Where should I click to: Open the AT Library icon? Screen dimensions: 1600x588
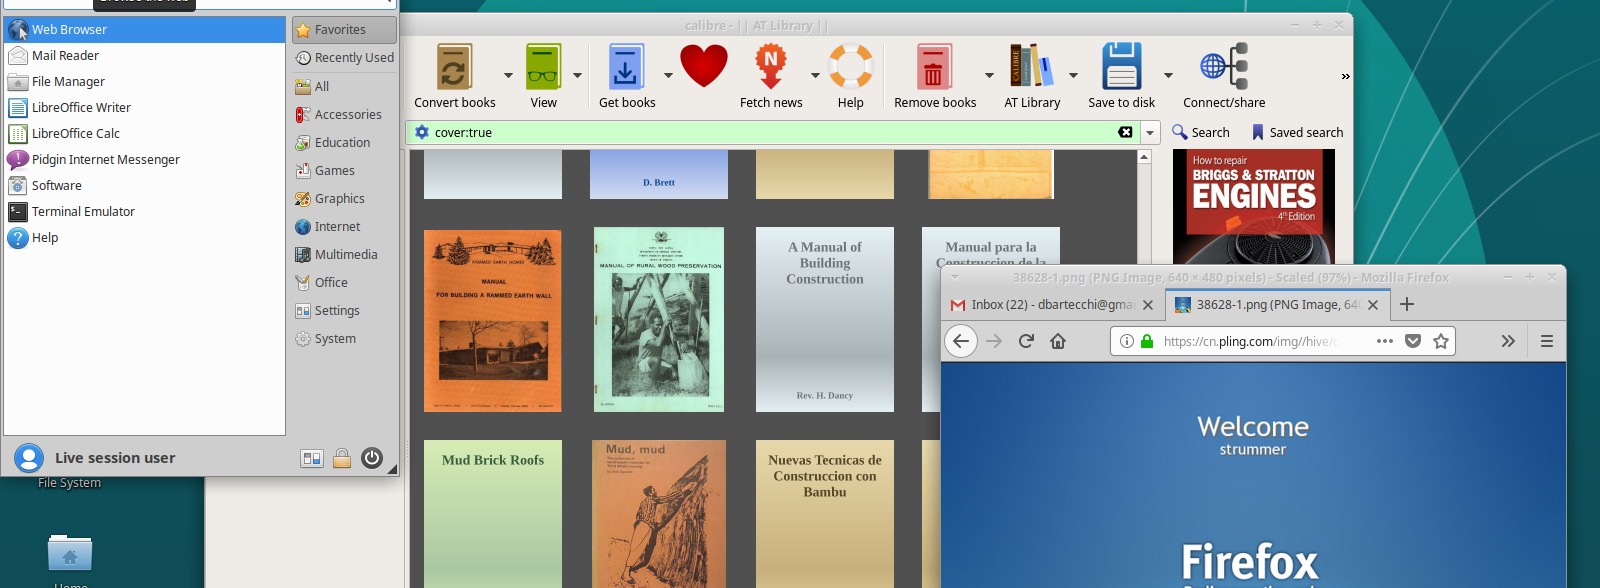[1031, 67]
